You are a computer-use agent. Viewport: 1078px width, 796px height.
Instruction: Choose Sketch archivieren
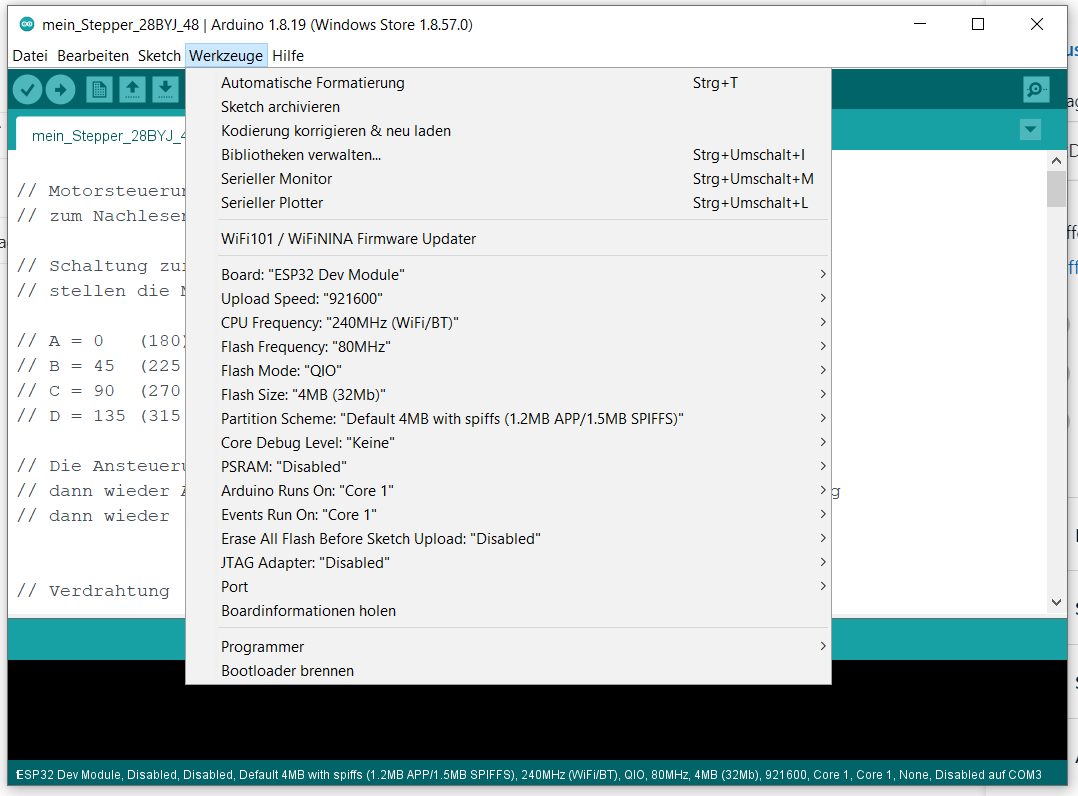click(x=508, y=107)
